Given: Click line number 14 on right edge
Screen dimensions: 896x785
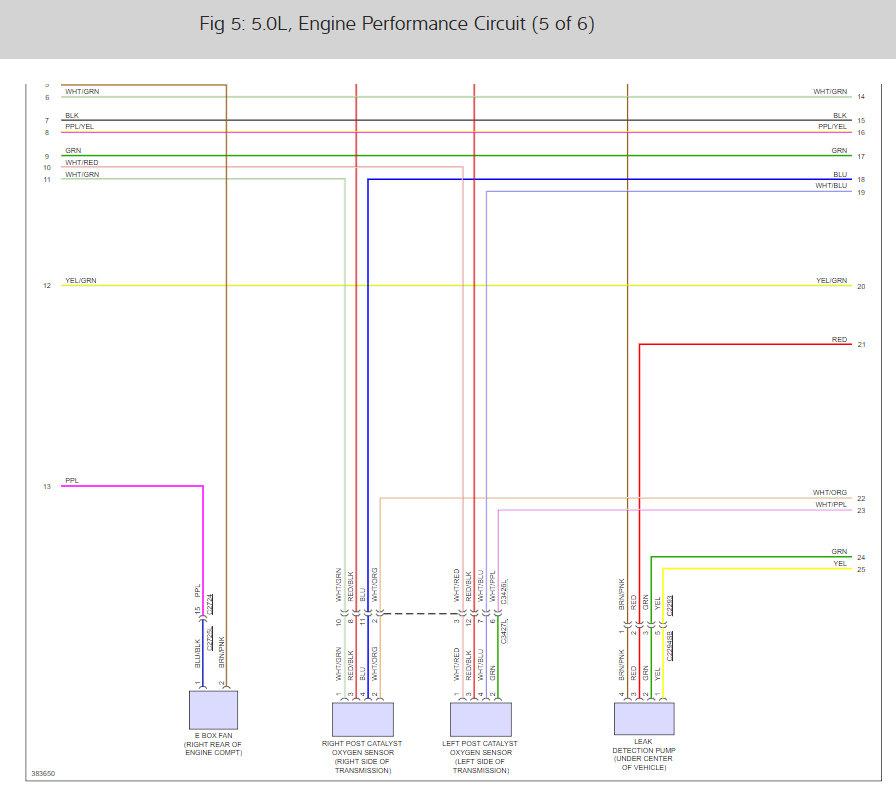Looking at the screenshot, I should click(861, 97).
